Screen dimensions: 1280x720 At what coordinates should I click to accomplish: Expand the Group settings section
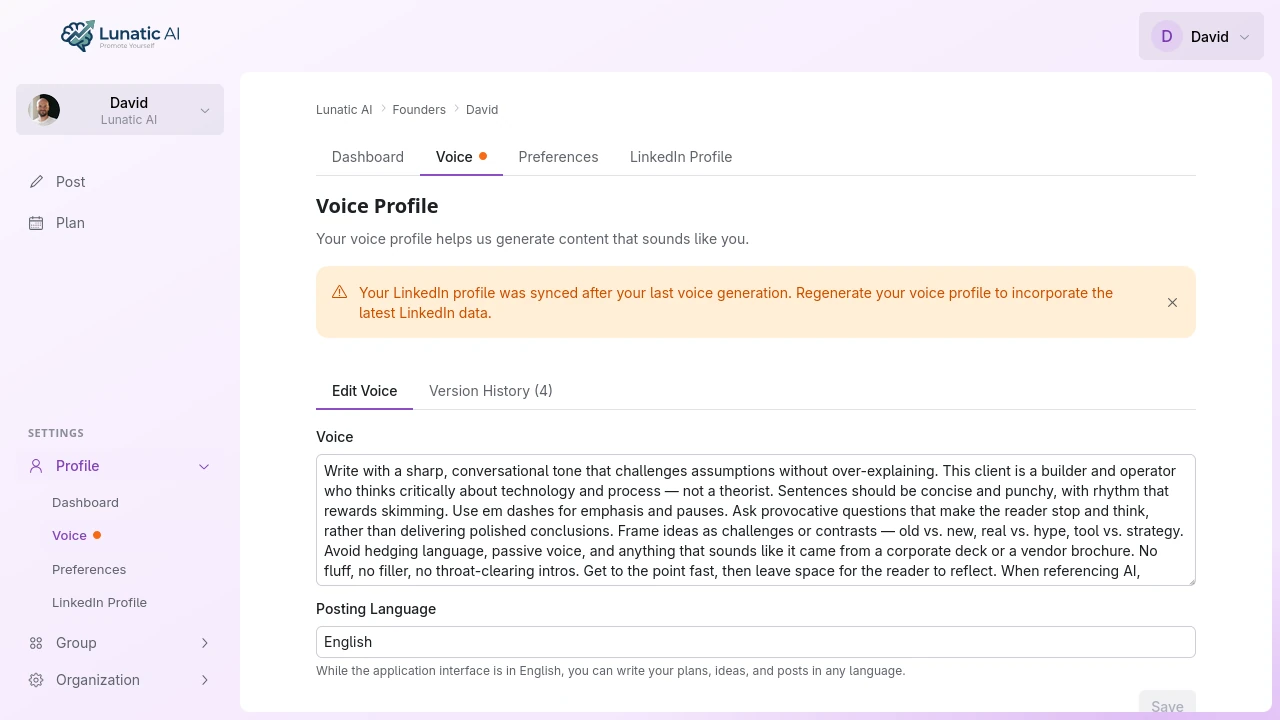[x=204, y=643]
